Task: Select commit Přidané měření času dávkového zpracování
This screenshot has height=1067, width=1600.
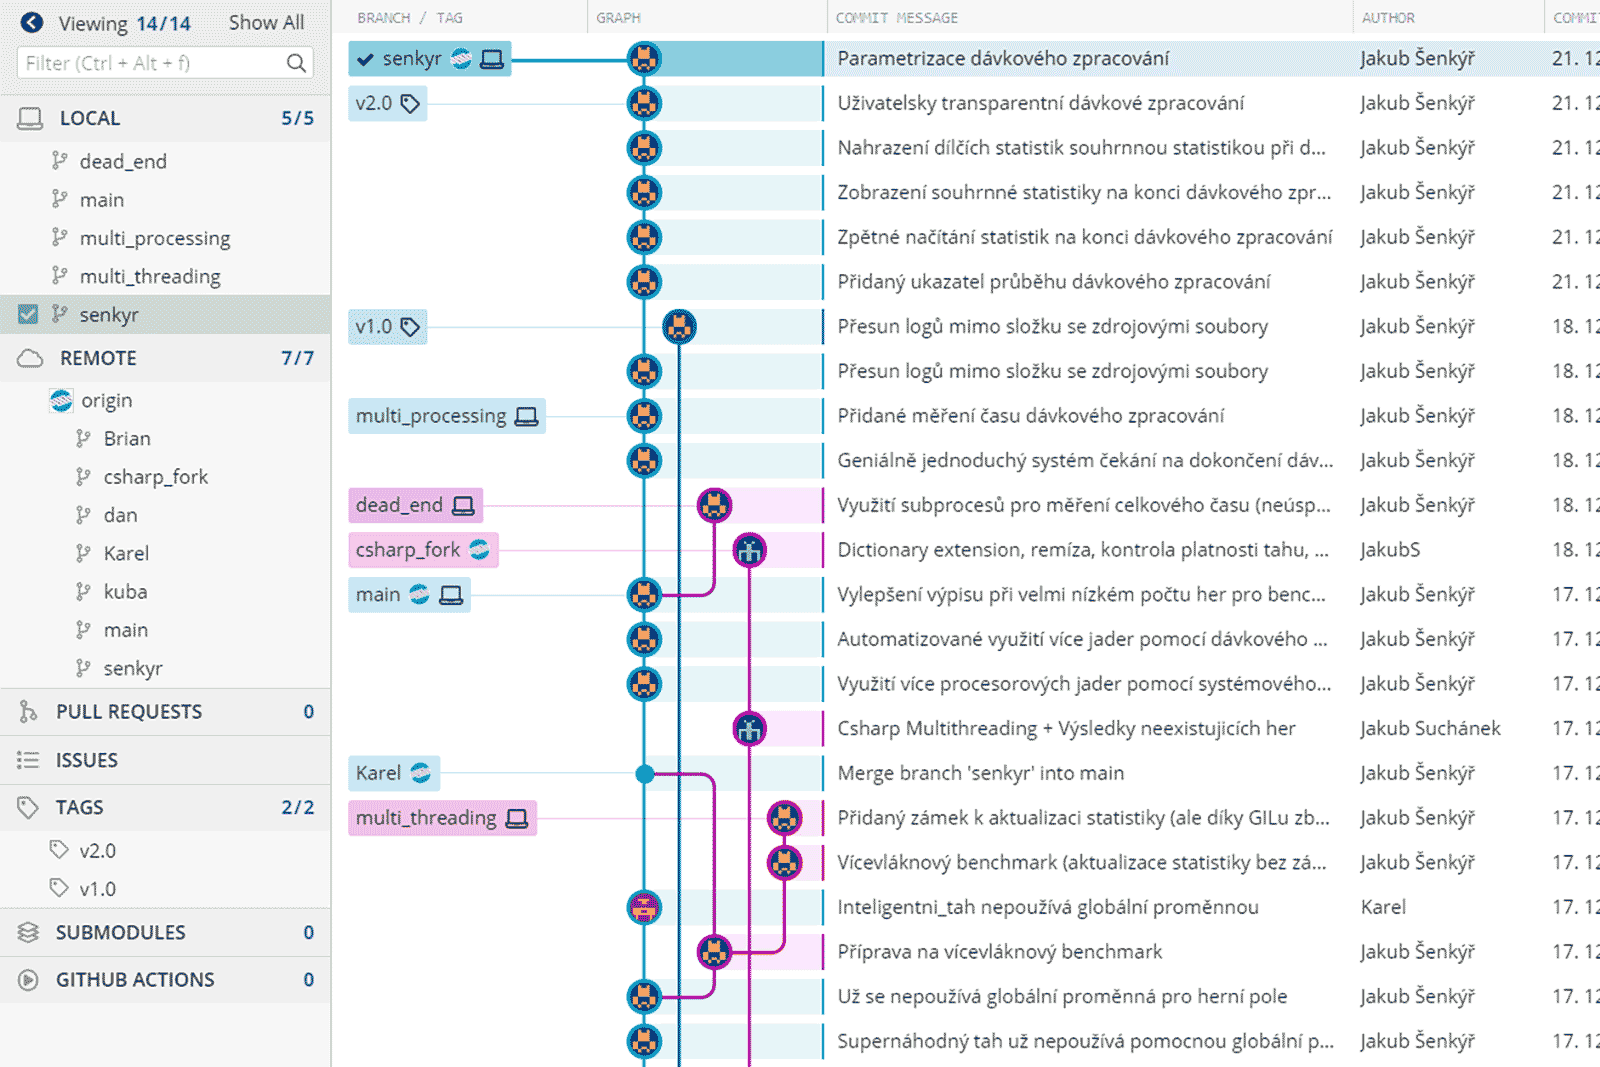Action: (1030, 416)
